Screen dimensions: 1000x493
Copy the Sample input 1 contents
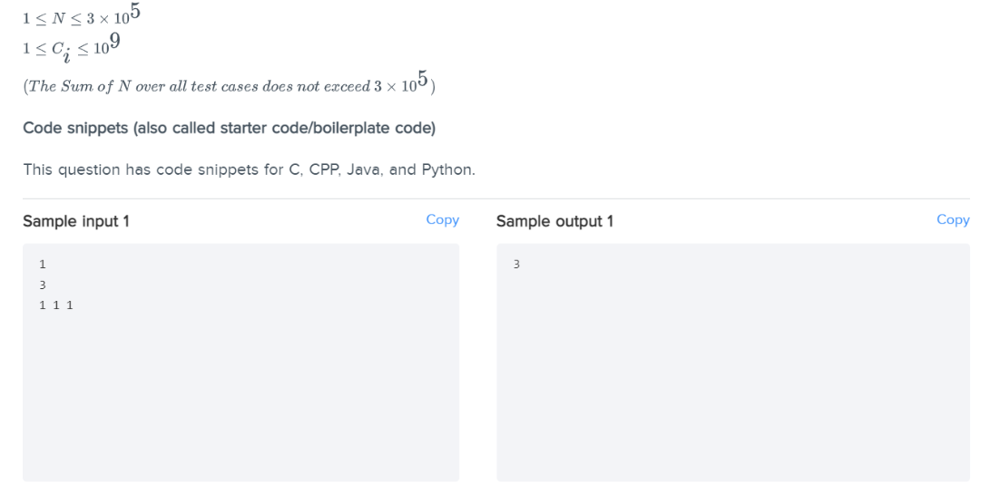point(442,220)
